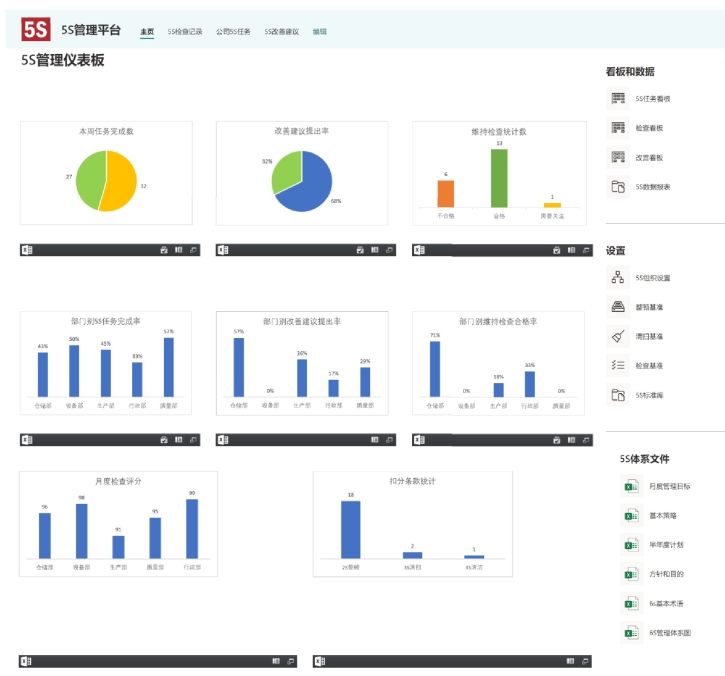This screenshot has height=676, width=725.
Task: Click the red 5S platform logo
Action: 36,29
